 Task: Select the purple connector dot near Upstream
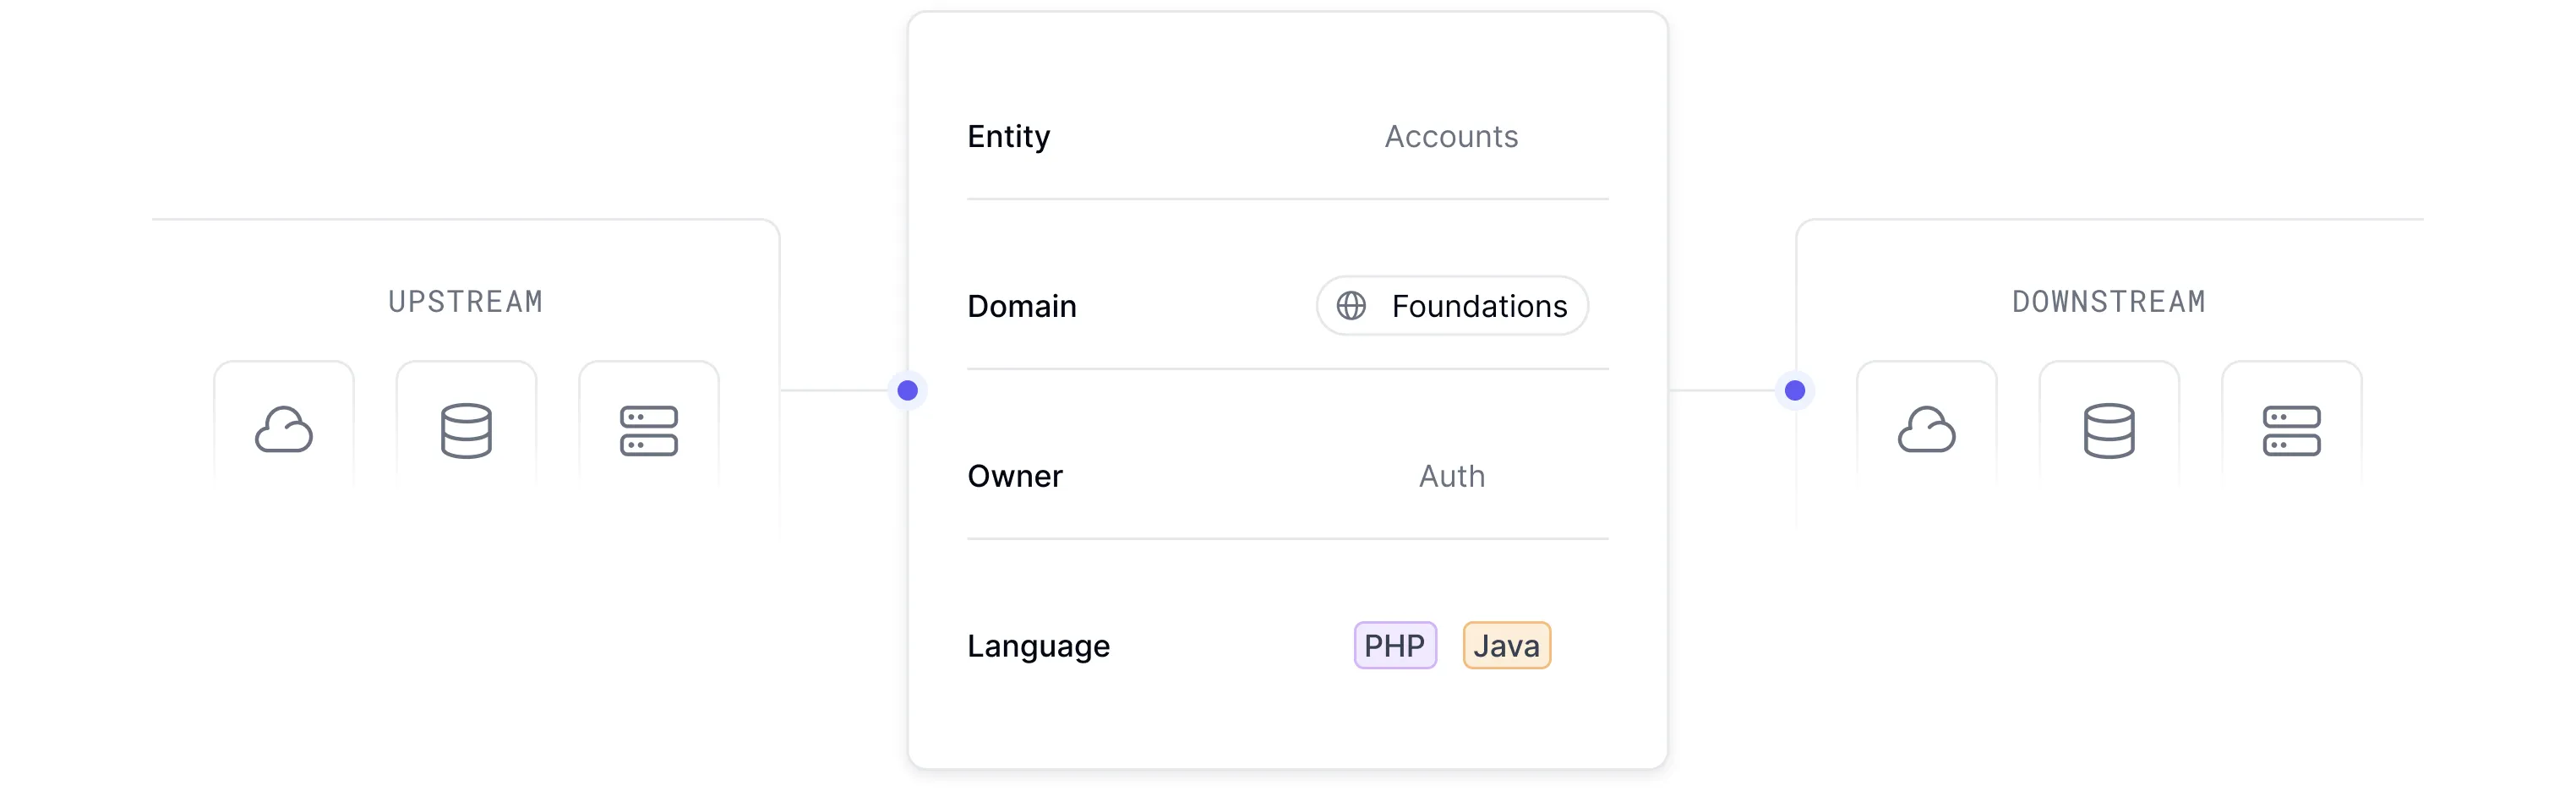[906, 390]
